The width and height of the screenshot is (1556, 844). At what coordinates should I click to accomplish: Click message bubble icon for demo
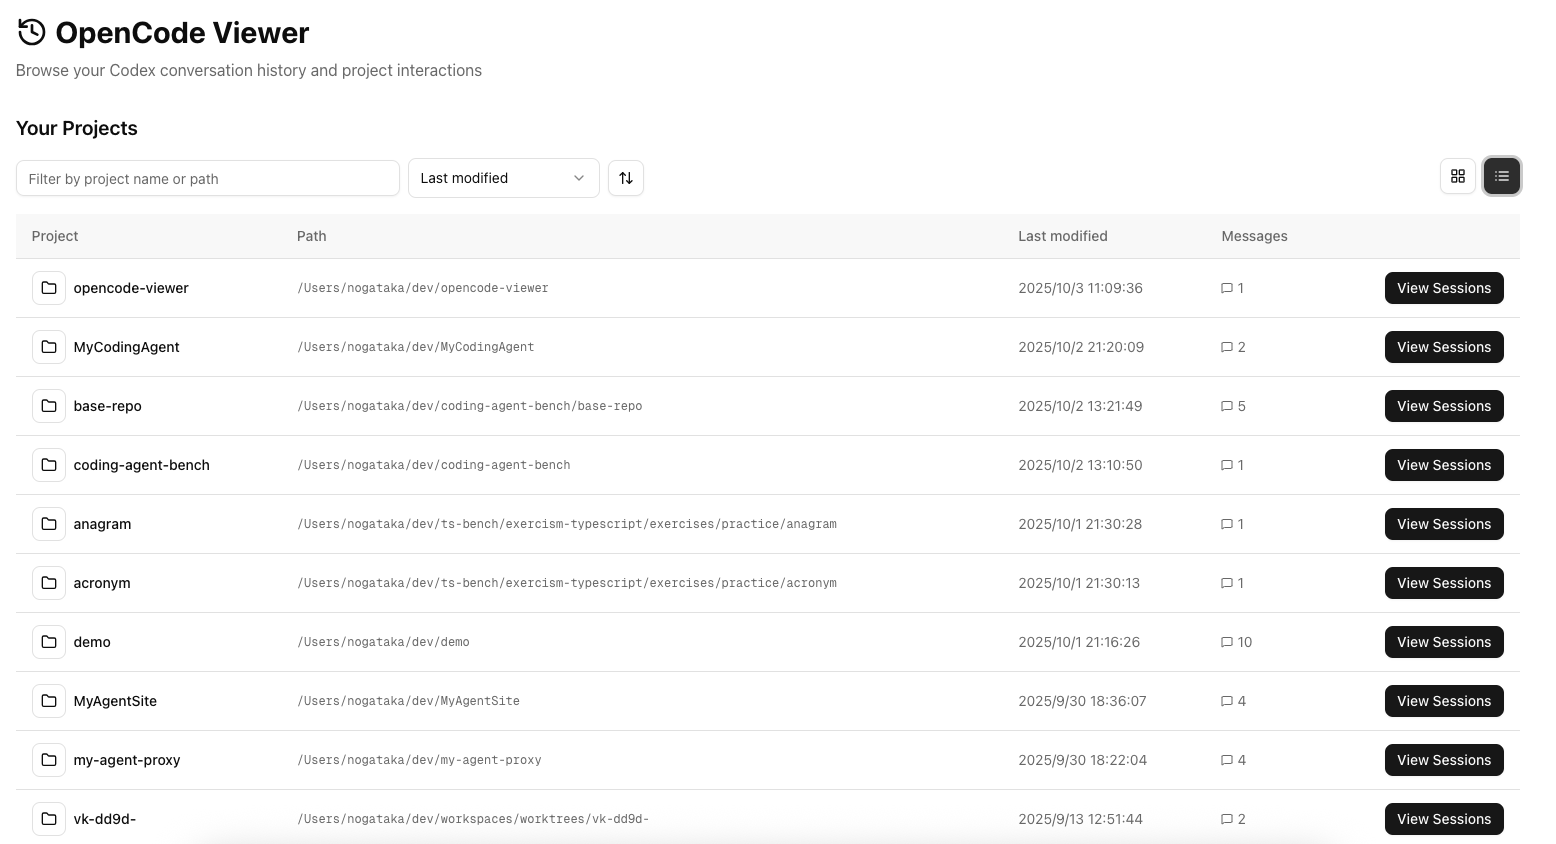(1227, 642)
